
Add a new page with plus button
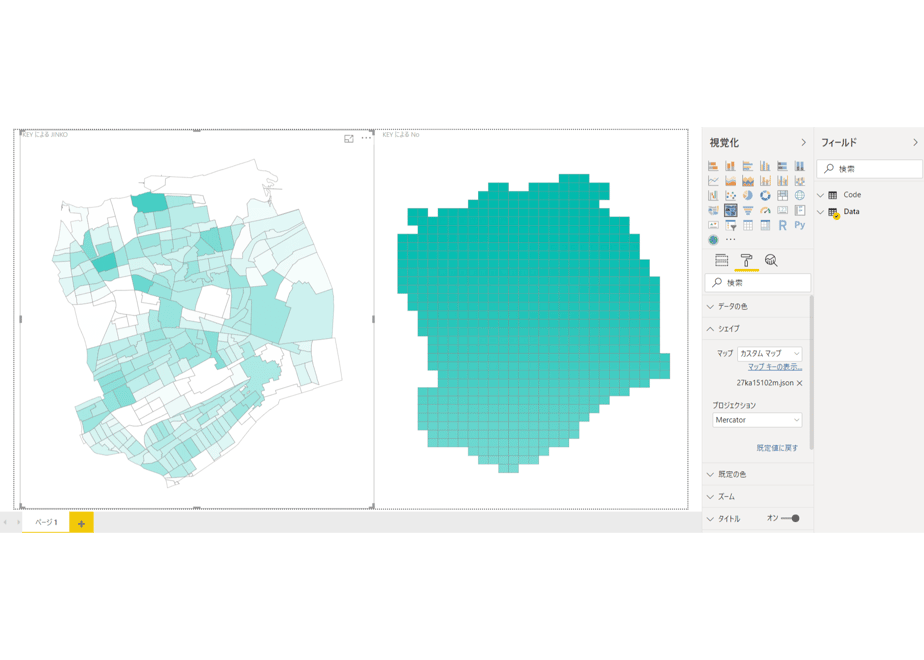81,523
